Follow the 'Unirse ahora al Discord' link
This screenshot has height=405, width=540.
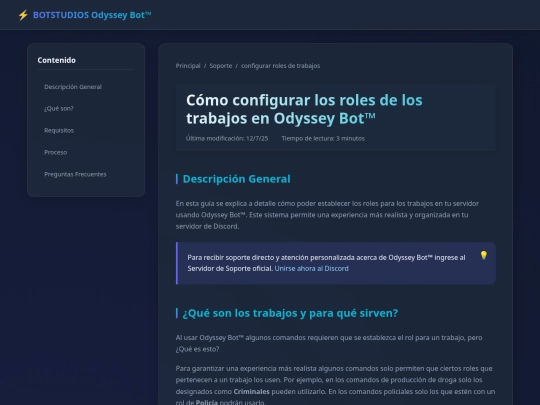(311, 269)
